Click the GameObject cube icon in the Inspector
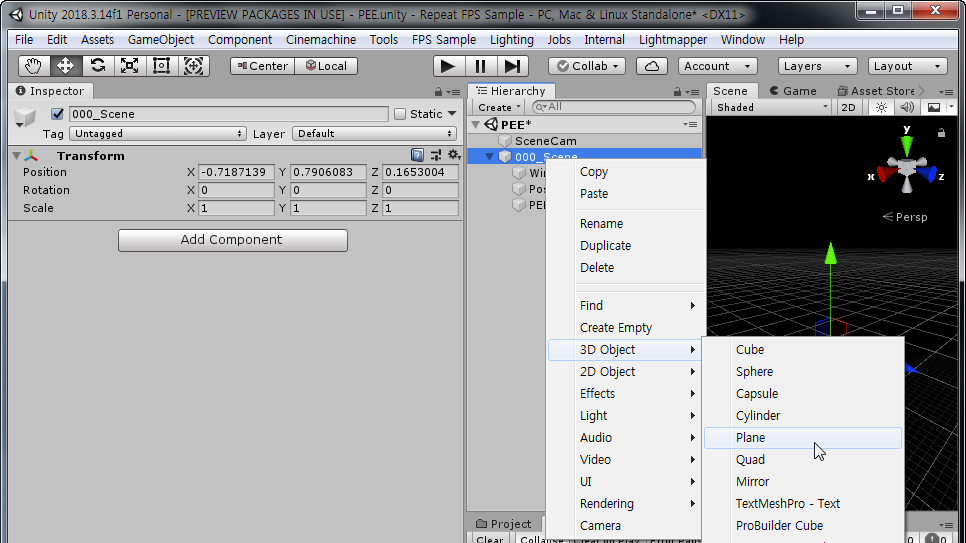Viewport: 966px width, 543px height. click(25, 116)
